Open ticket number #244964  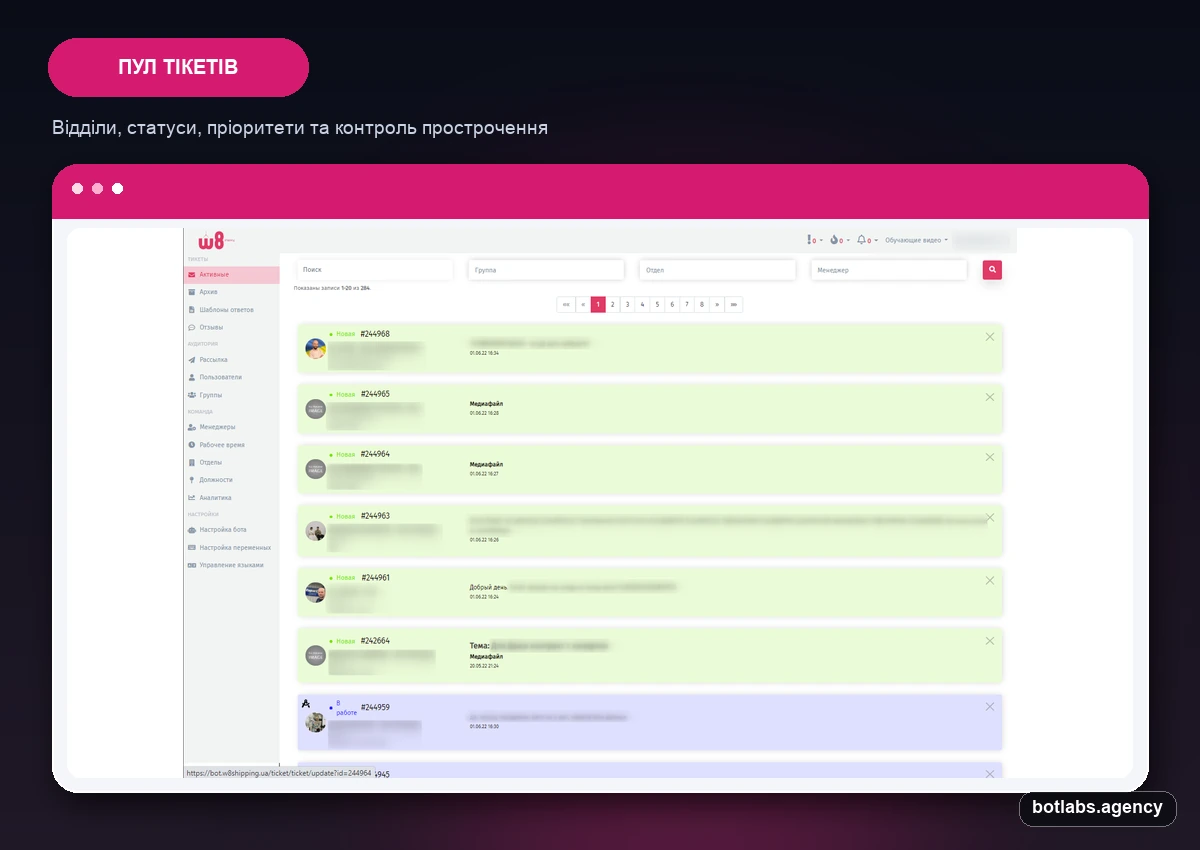pyautogui.click(x=375, y=454)
